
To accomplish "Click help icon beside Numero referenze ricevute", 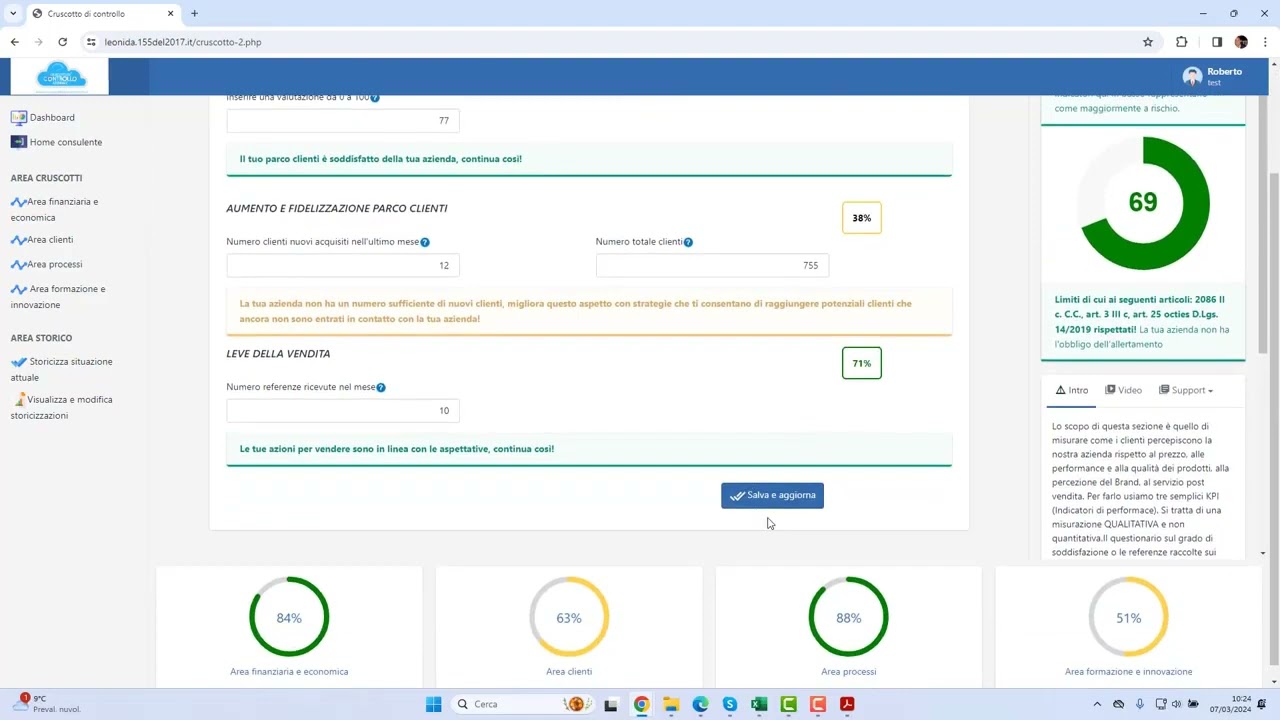I will [x=381, y=388].
